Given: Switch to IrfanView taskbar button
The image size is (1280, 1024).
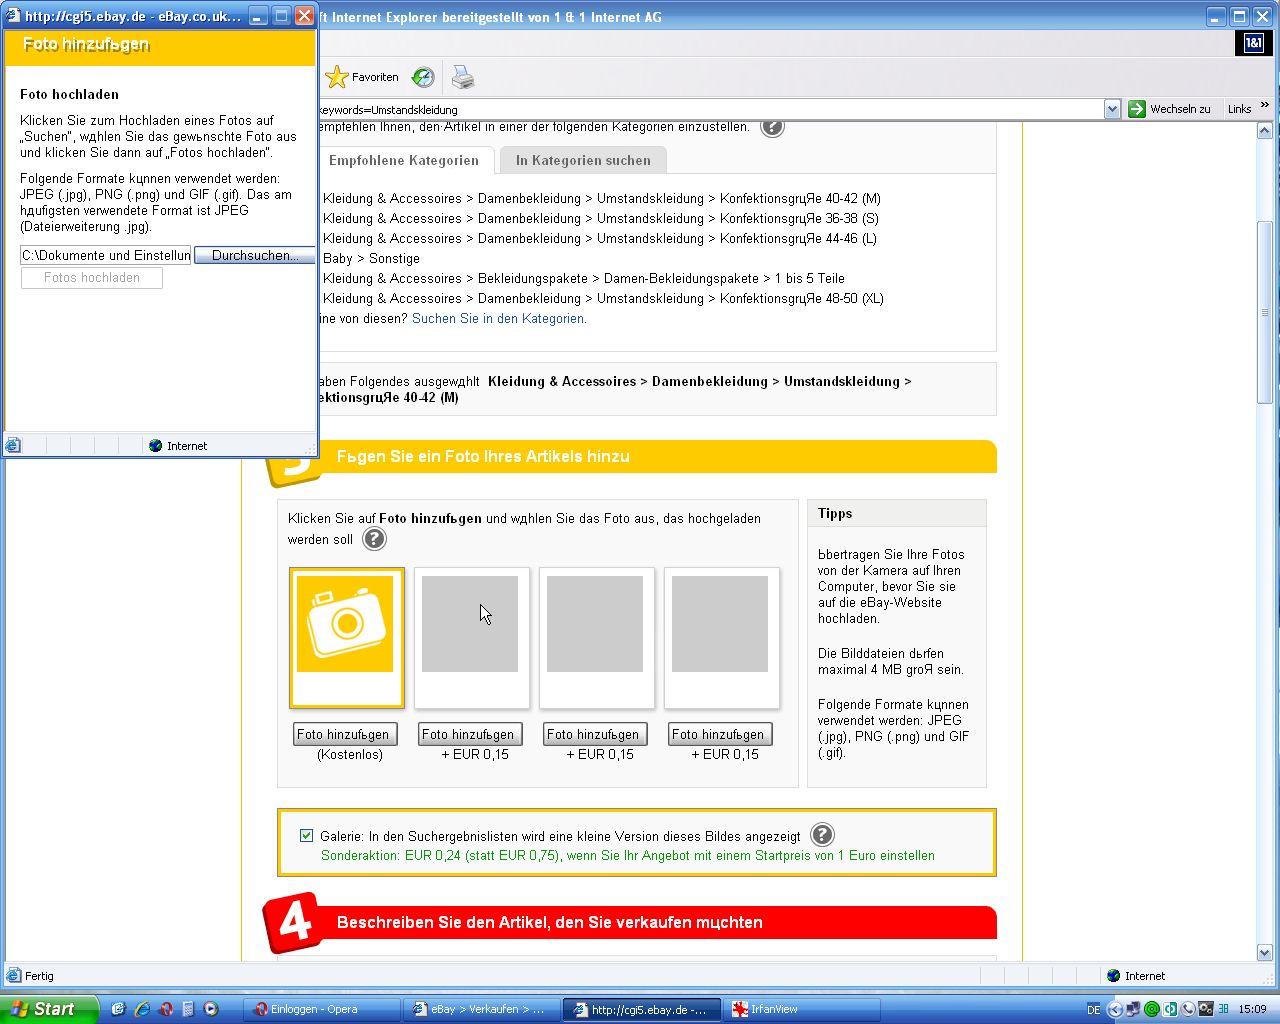Looking at the screenshot, I should click(800, 1009).
